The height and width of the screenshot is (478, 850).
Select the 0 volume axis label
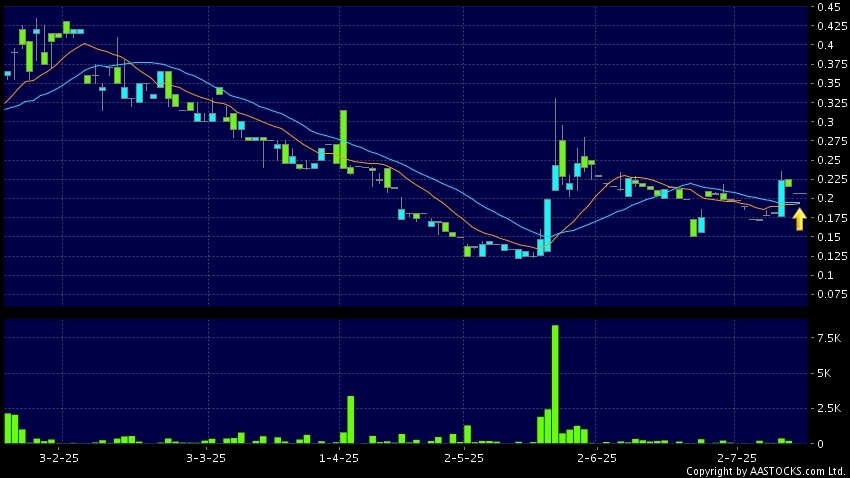820,444
